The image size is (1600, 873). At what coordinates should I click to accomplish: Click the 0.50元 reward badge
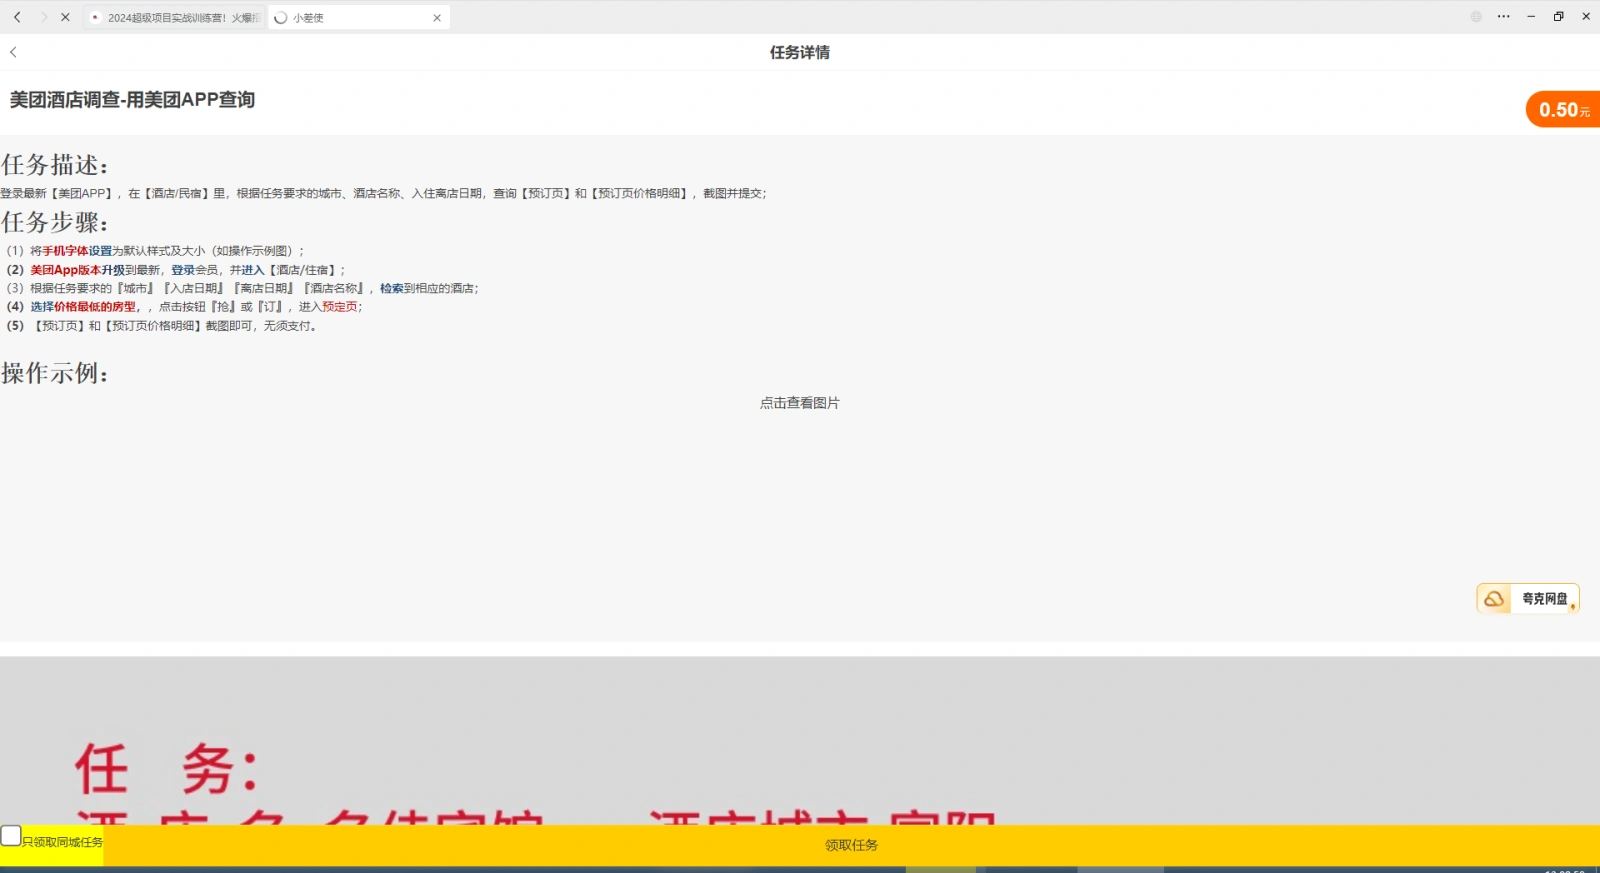point(1563,110)
